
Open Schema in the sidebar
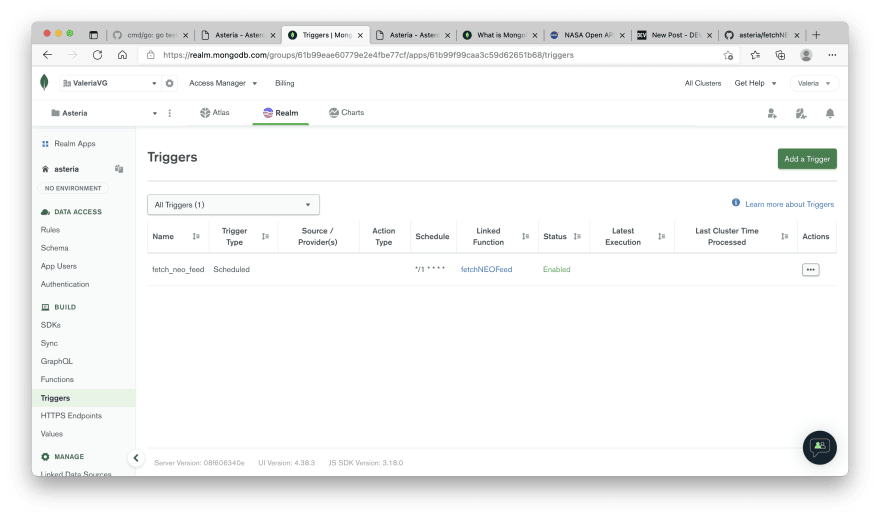[x=54, y=248]
